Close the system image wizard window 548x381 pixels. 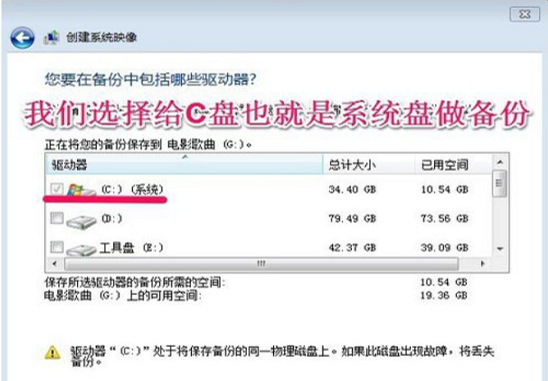click(525, 14)
